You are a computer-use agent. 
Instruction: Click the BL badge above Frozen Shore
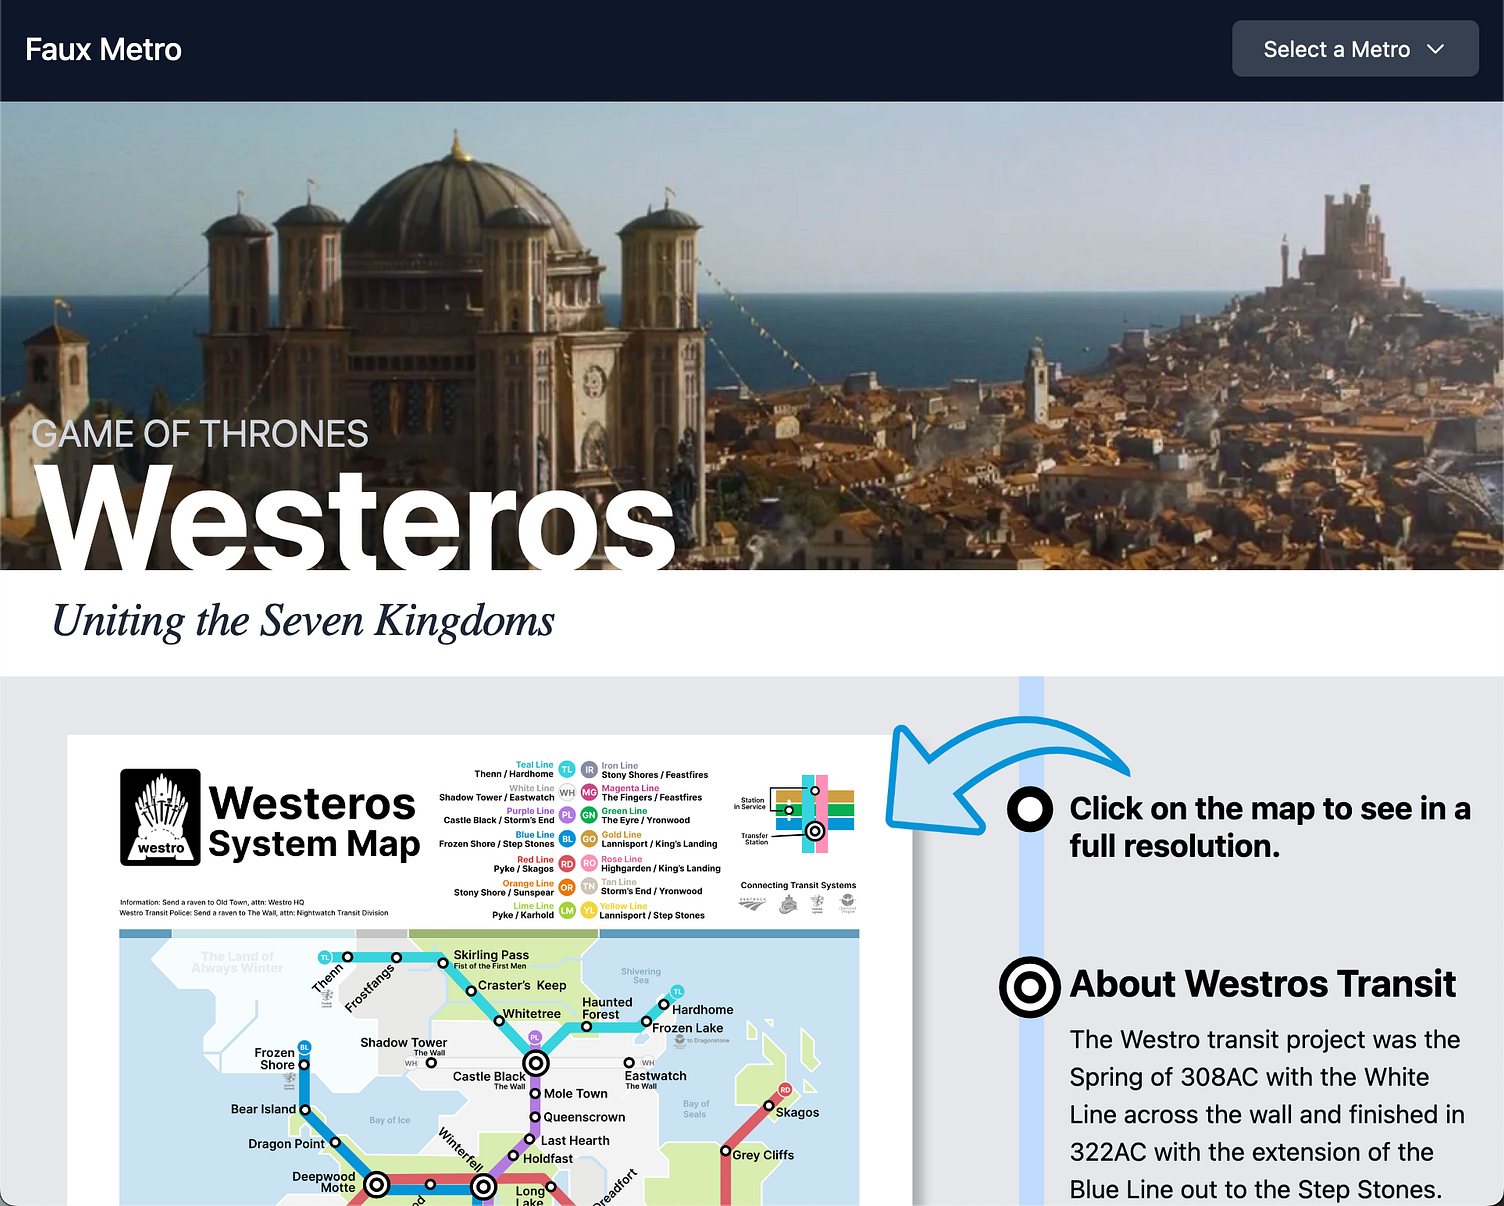point(304,1047)
